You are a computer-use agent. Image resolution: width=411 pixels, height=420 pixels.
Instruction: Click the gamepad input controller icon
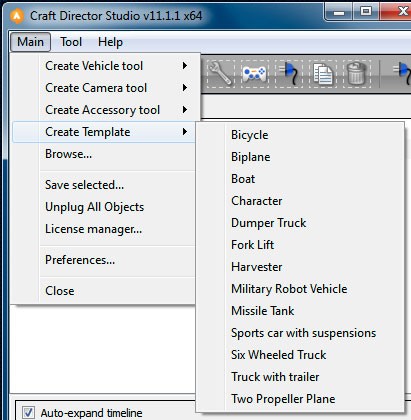pyautogui.click(x=254, y=74)
